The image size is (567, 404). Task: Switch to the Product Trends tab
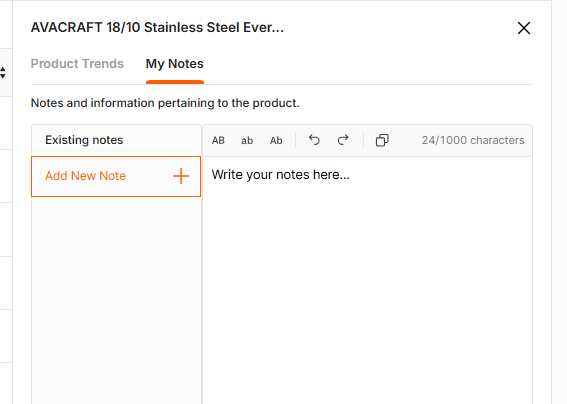click(77, 64)
